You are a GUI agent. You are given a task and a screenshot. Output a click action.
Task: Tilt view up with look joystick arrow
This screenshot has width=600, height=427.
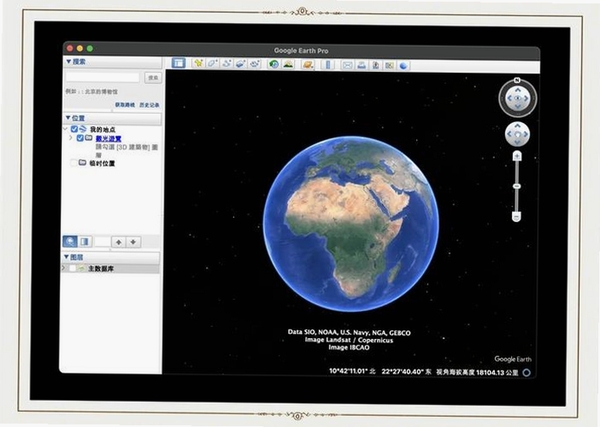[518, 90]
